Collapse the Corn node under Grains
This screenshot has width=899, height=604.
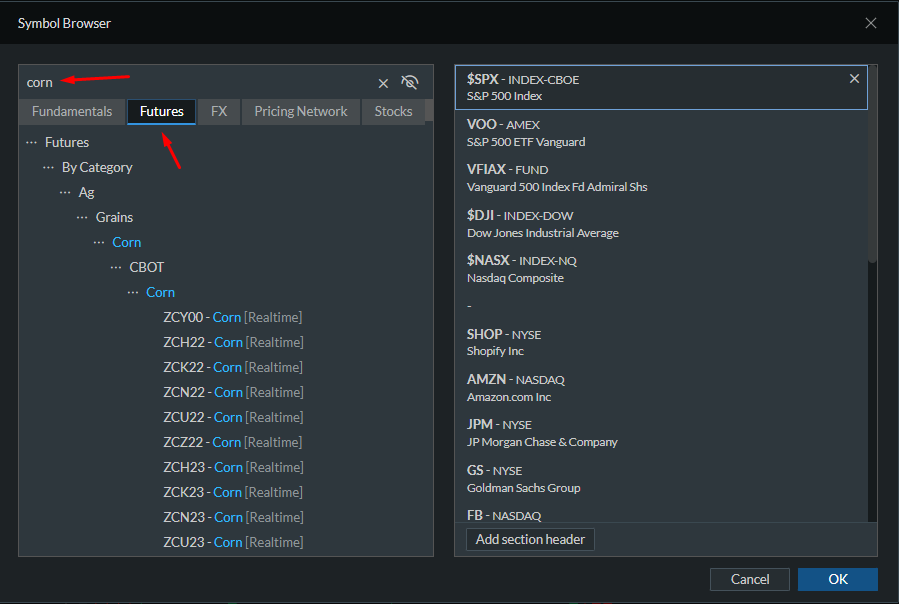[99, 243]
